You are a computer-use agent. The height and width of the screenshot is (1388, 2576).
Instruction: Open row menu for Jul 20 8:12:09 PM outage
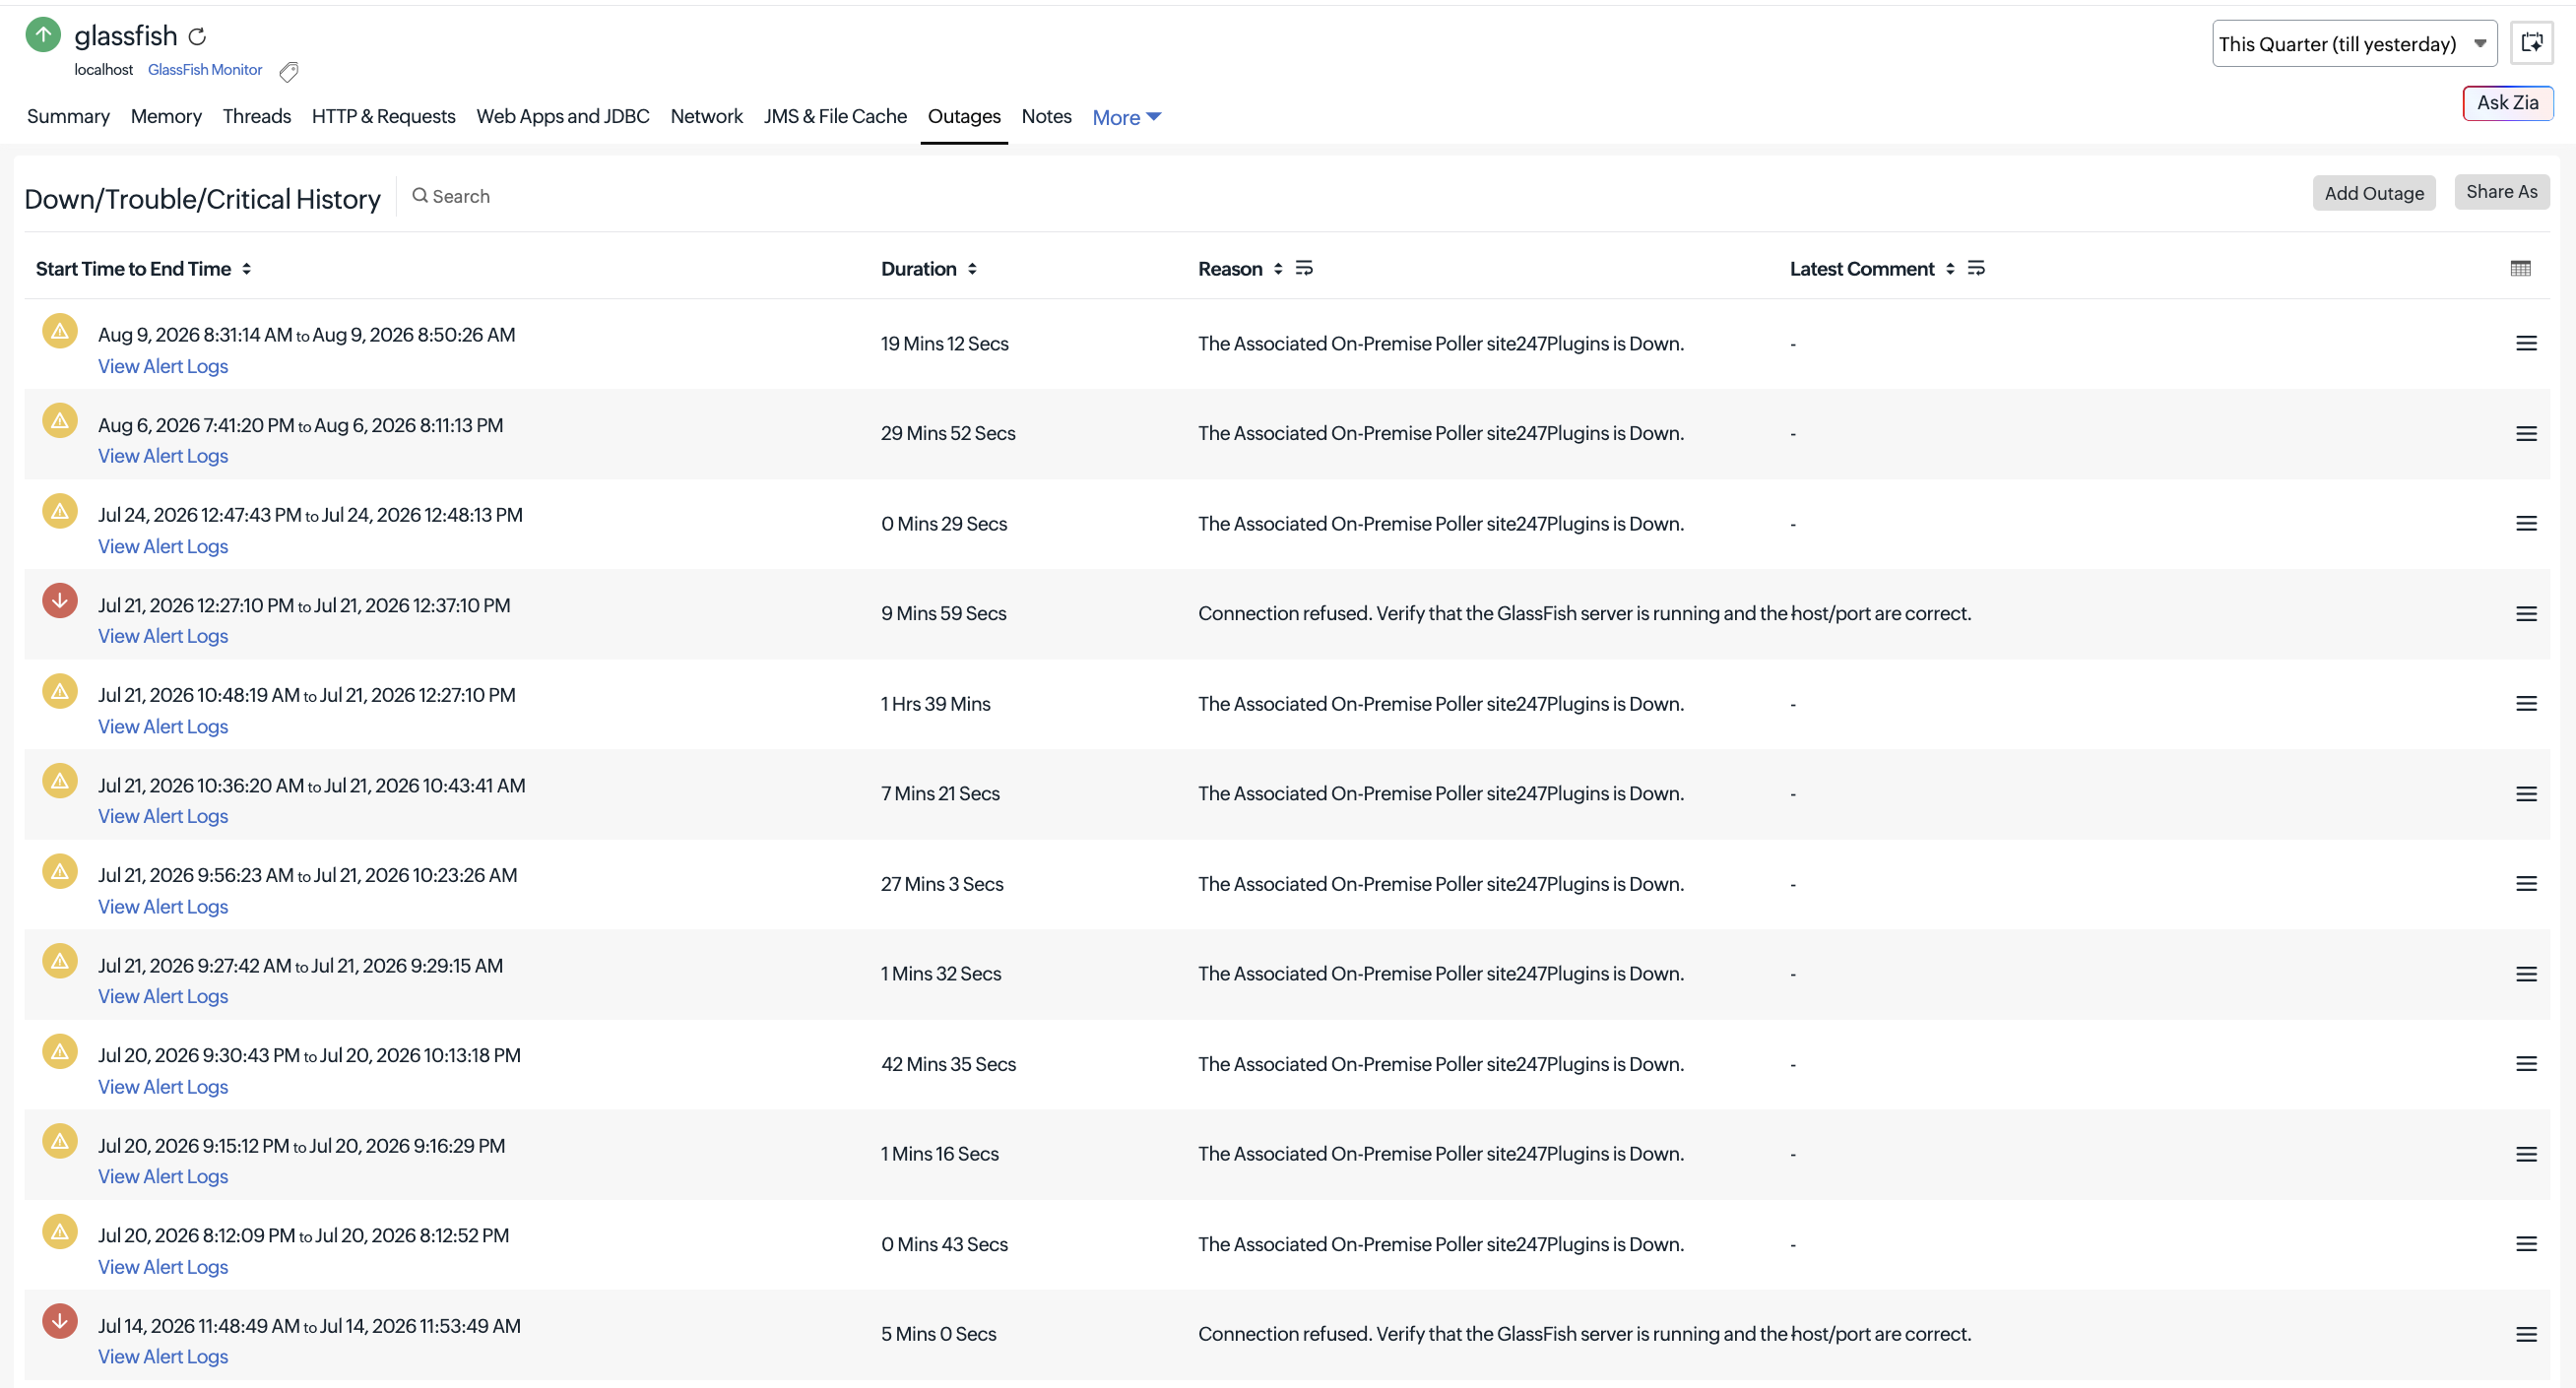coord(2526,1244)
